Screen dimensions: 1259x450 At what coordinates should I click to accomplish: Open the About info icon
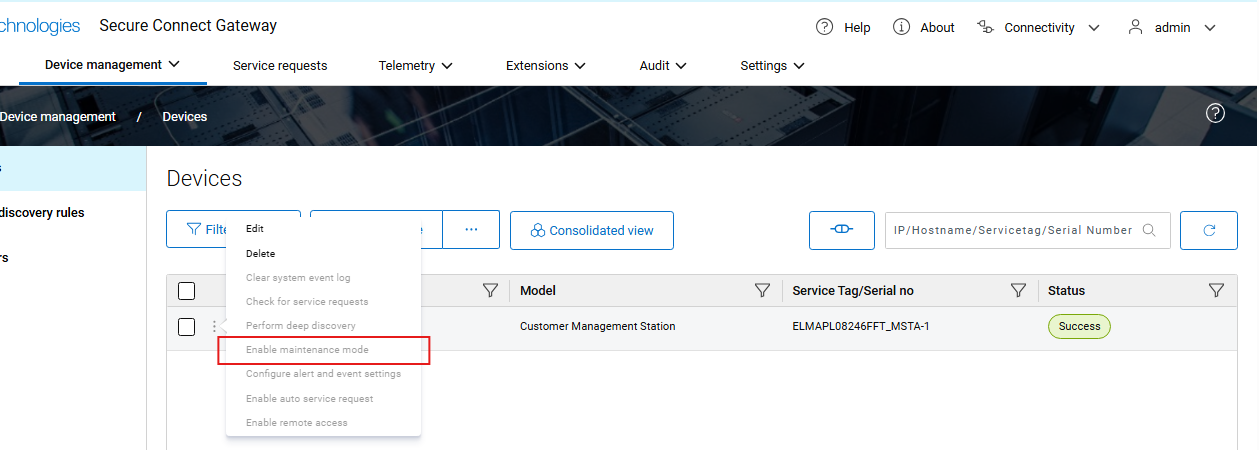[901, 27]
